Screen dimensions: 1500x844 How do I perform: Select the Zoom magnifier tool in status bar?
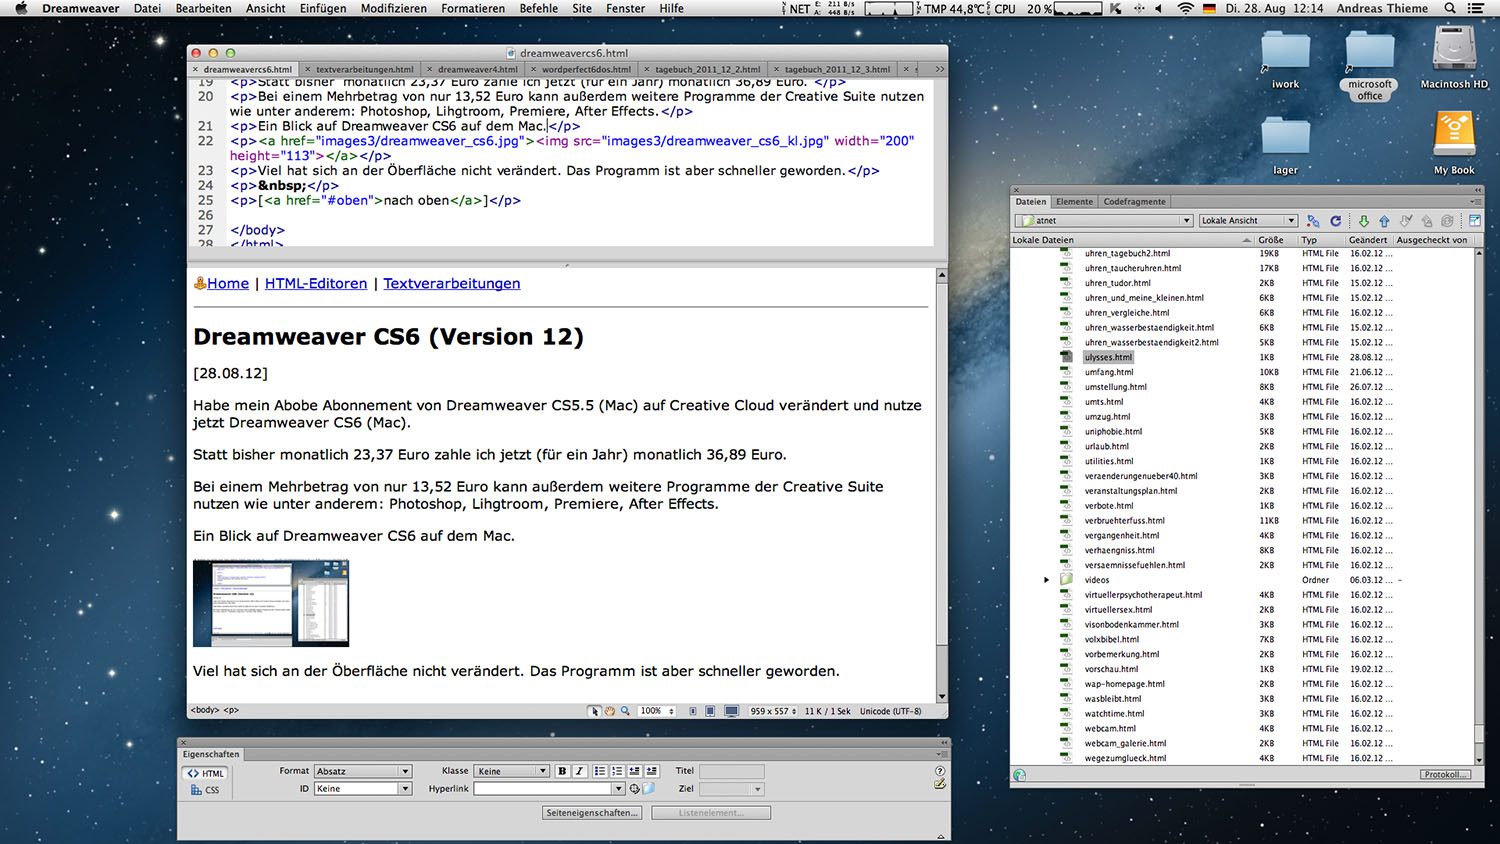[625, 711]
